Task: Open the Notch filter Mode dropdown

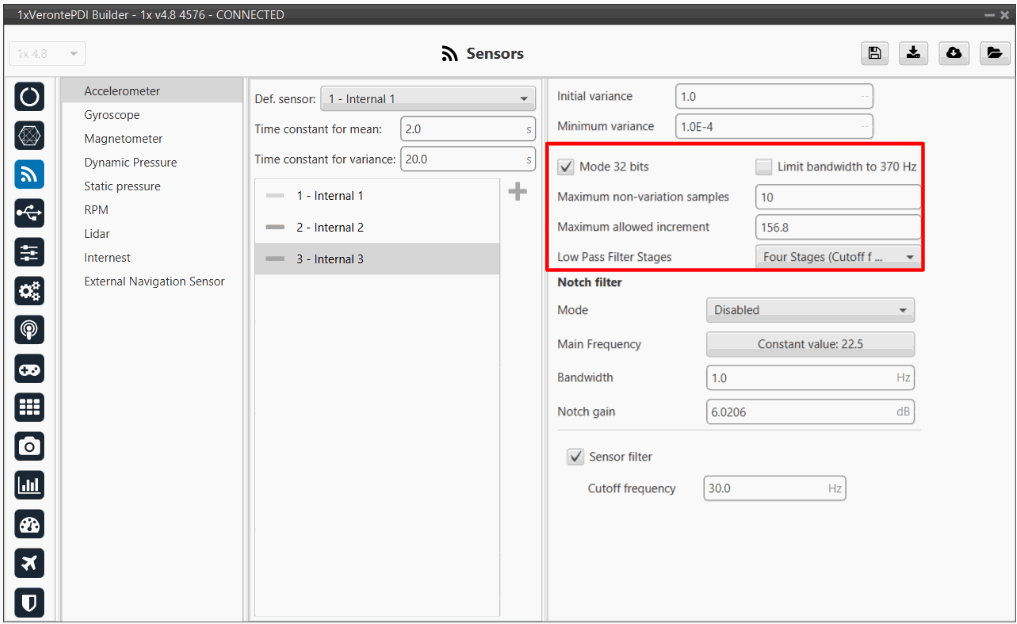Action: (810, 310)
